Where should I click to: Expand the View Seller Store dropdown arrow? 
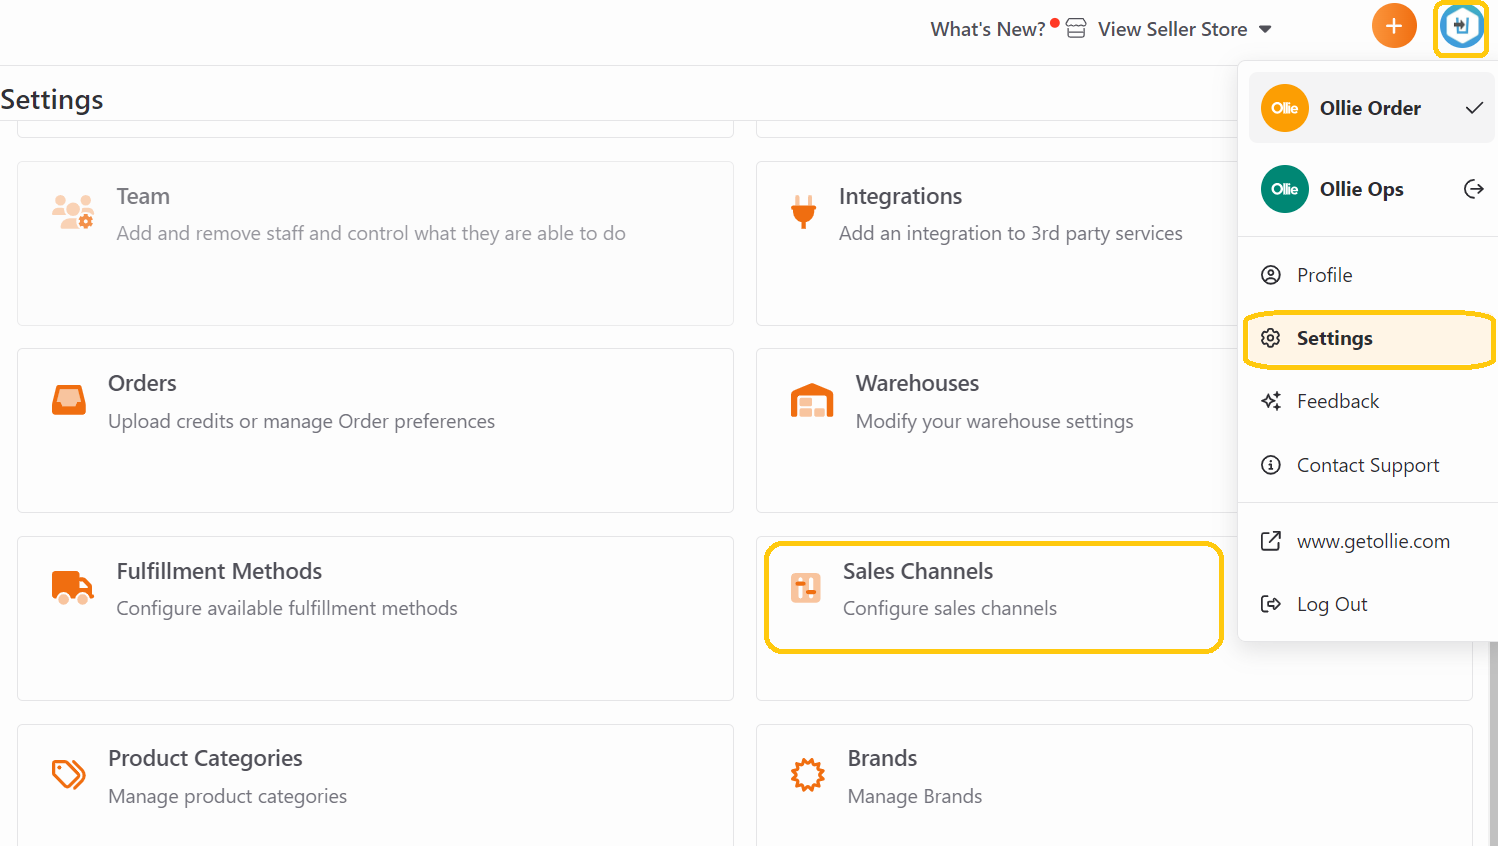[x=1265, y=29]
